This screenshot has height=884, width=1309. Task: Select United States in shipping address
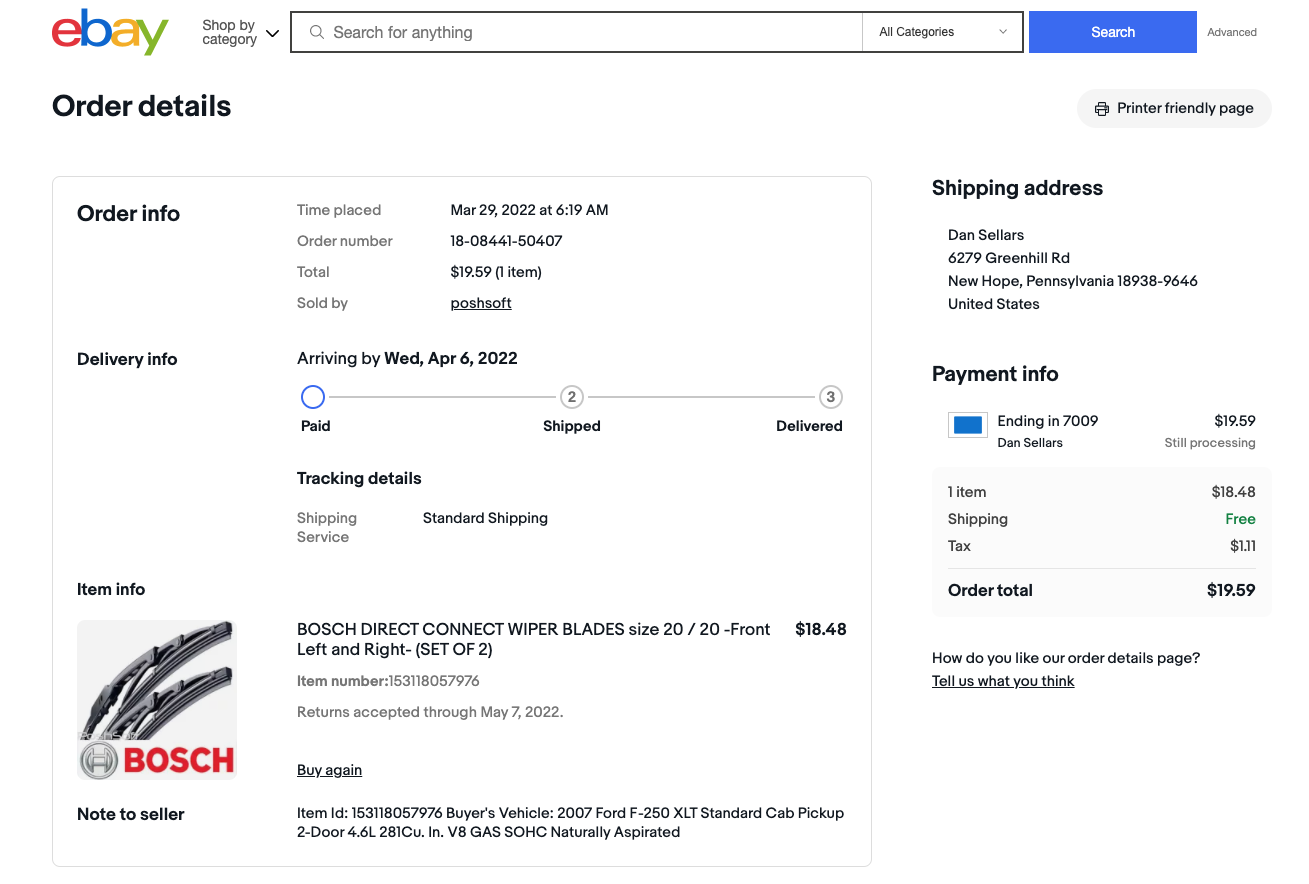click(994, 304)
